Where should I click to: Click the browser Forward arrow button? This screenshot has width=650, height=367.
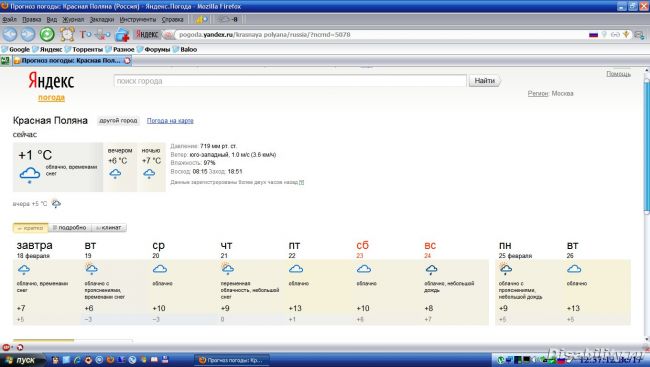click(x=28, y=34)
